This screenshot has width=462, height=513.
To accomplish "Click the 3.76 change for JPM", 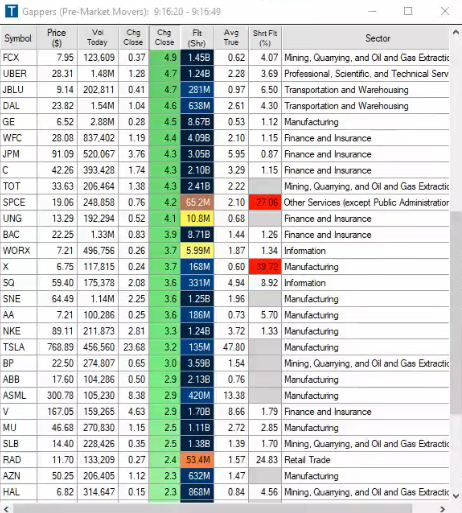I will pos(133,154).
